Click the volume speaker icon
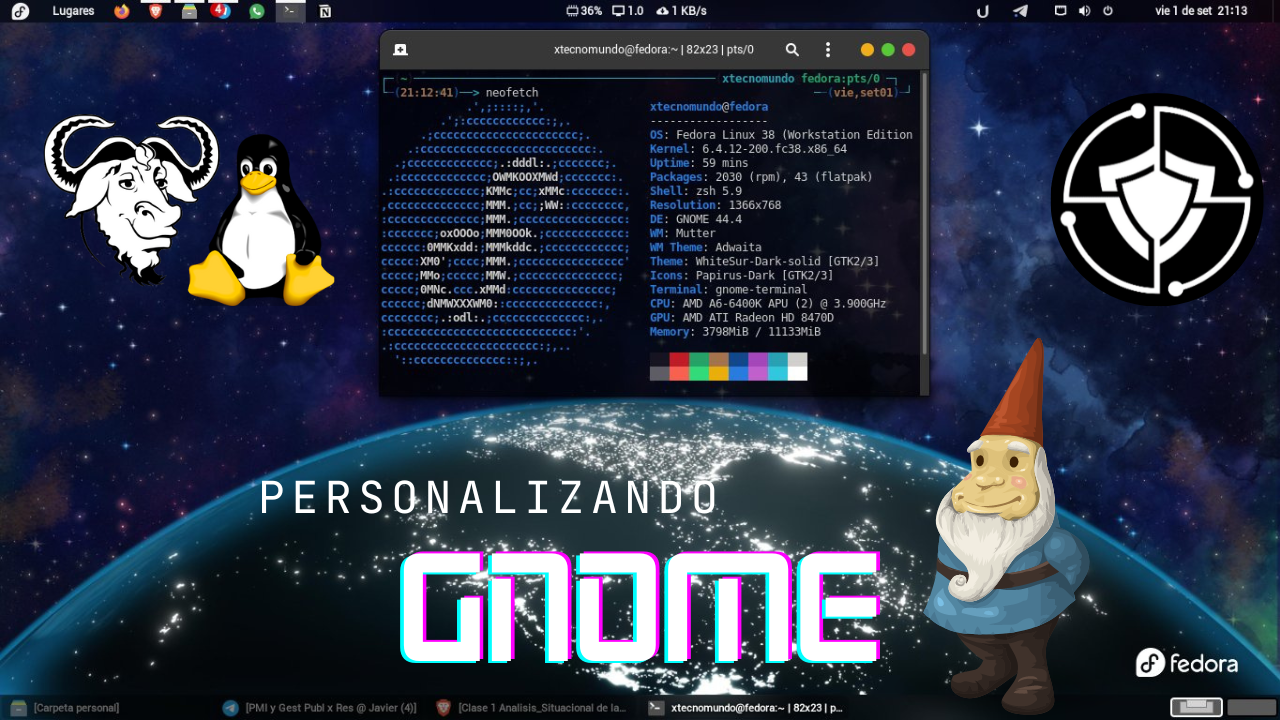 (x=1084, y=11)
